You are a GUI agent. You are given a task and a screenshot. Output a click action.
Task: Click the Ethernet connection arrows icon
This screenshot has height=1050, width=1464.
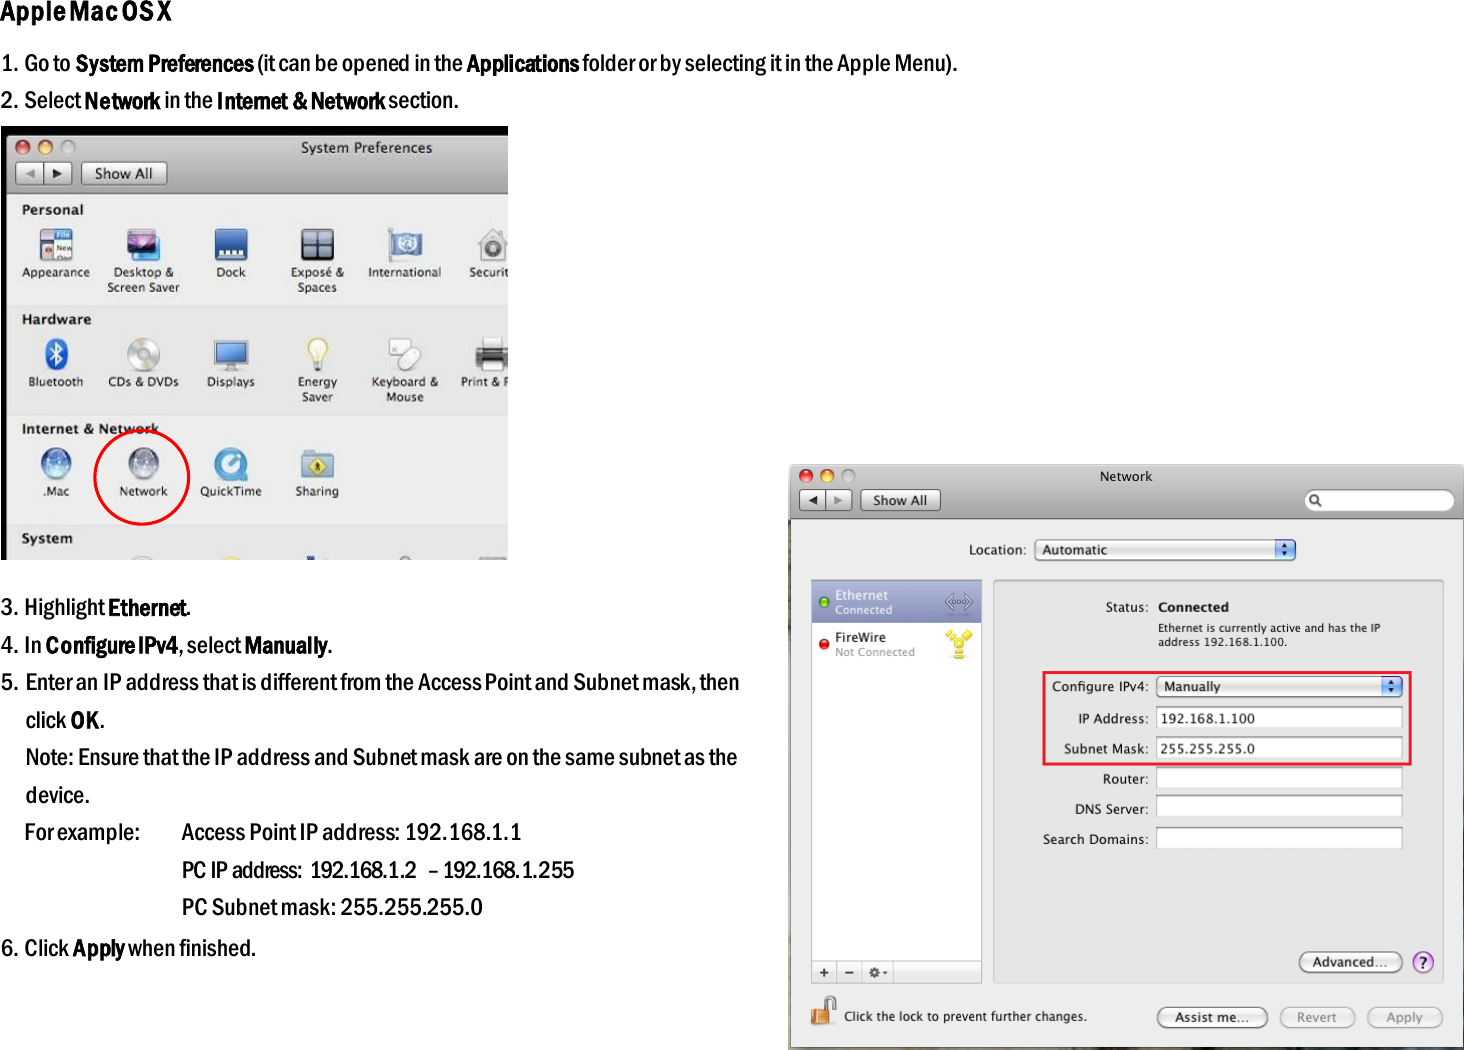(958, 602)
